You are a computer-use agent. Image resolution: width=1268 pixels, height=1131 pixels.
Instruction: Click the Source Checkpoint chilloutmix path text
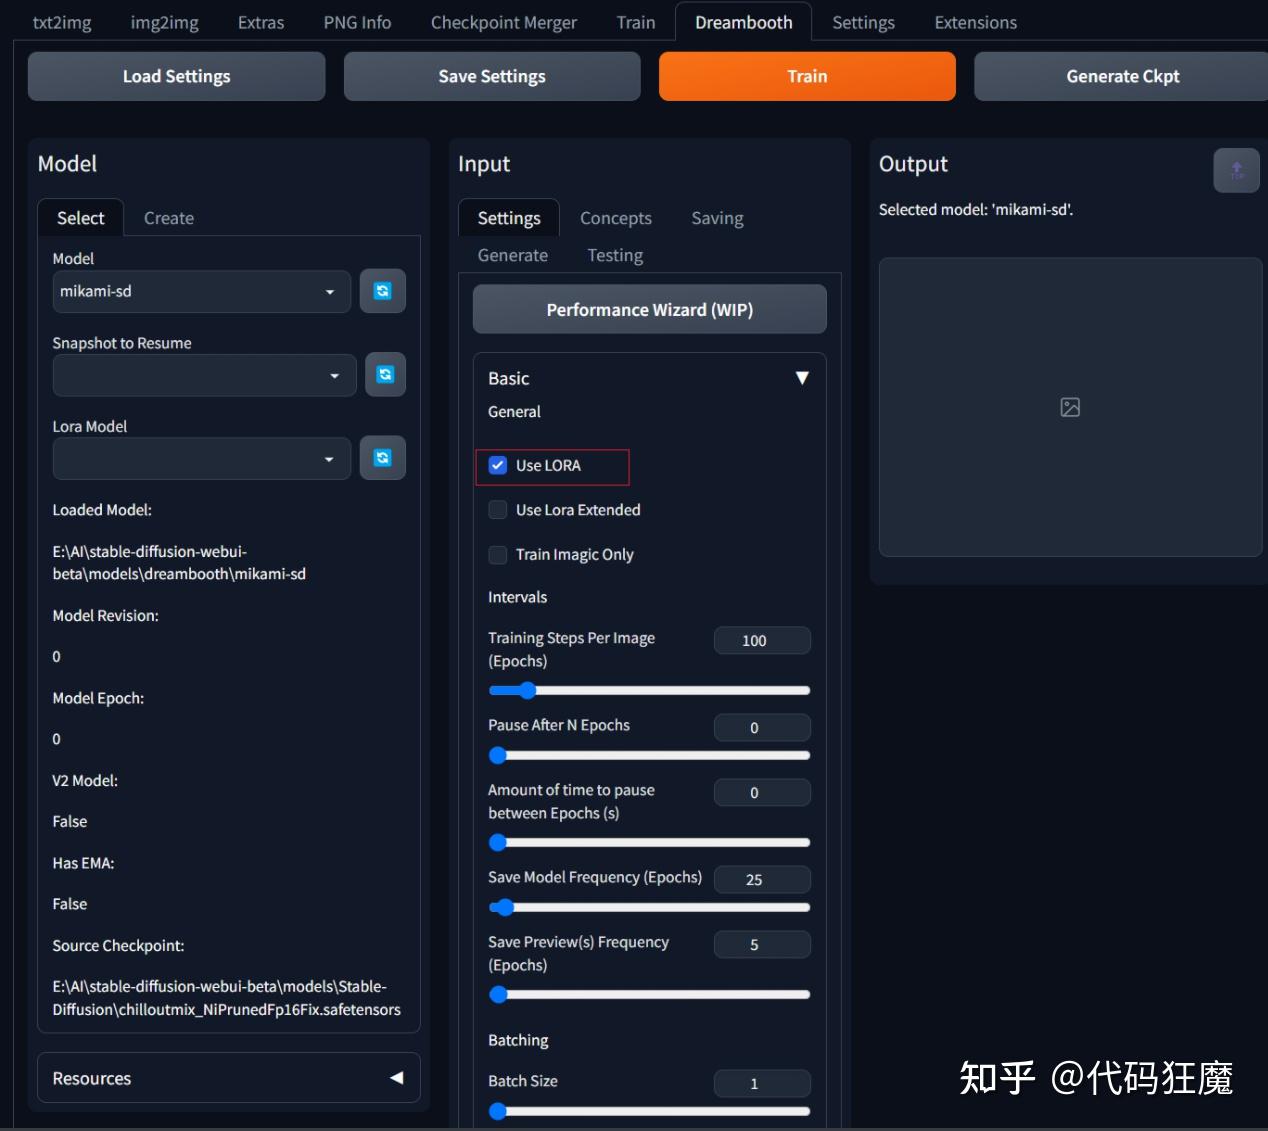[226, 998]
